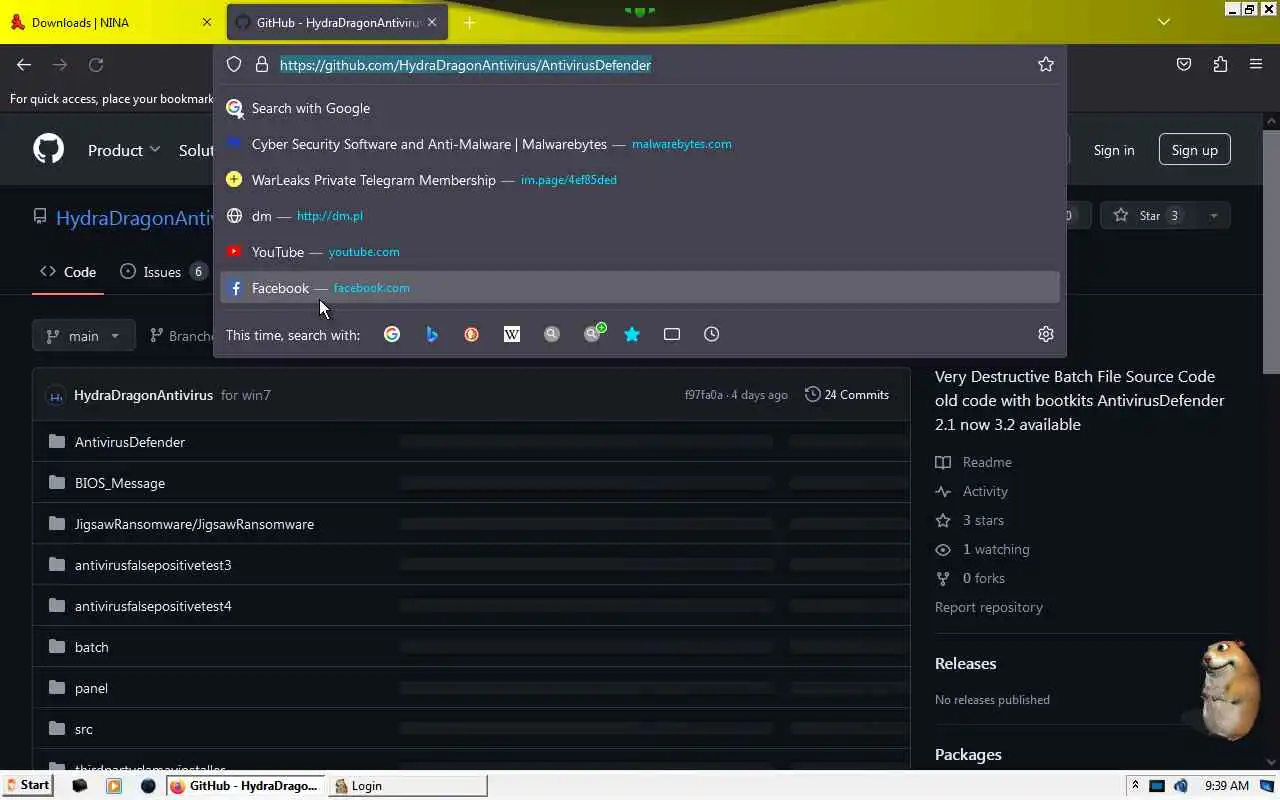Click the volume speaker tray icon
This screenshot has height=800, width=1280.
(1181, 786)
